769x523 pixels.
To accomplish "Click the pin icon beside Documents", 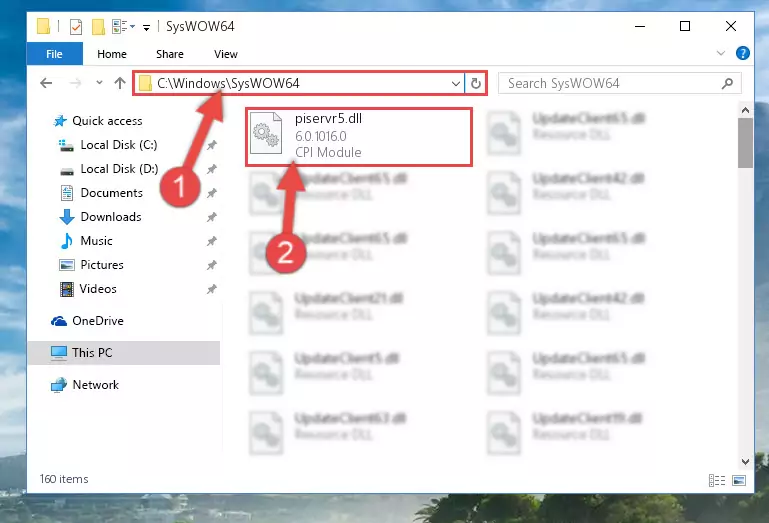I will (212, 193).
